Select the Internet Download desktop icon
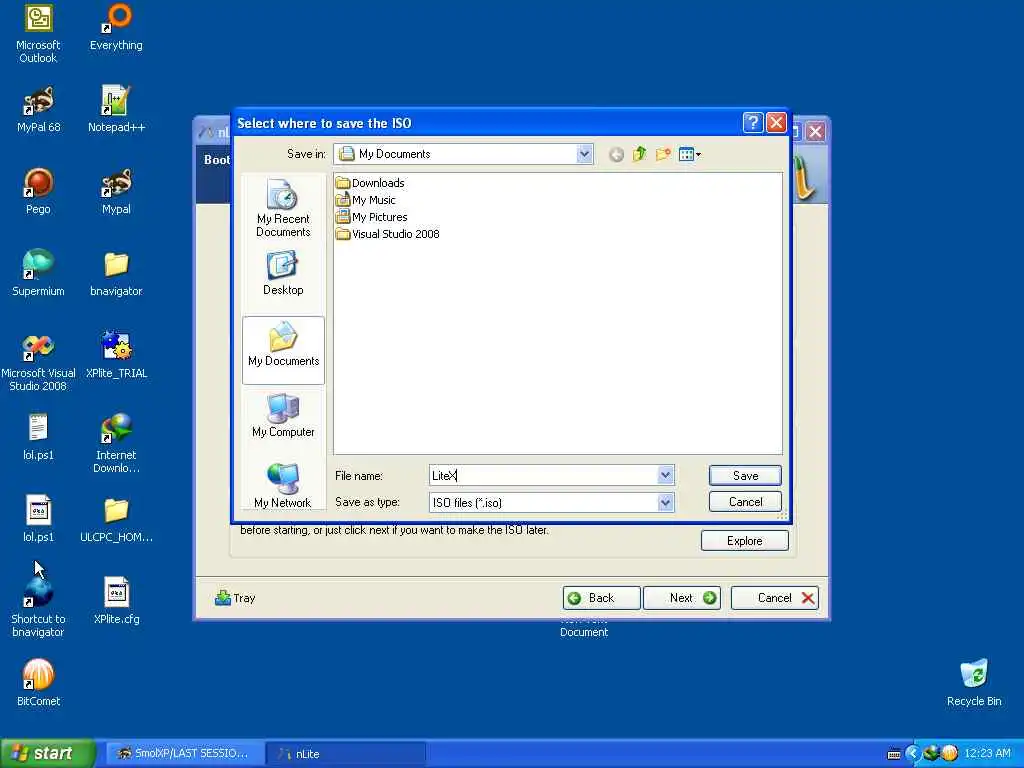 tap(116, 443)
